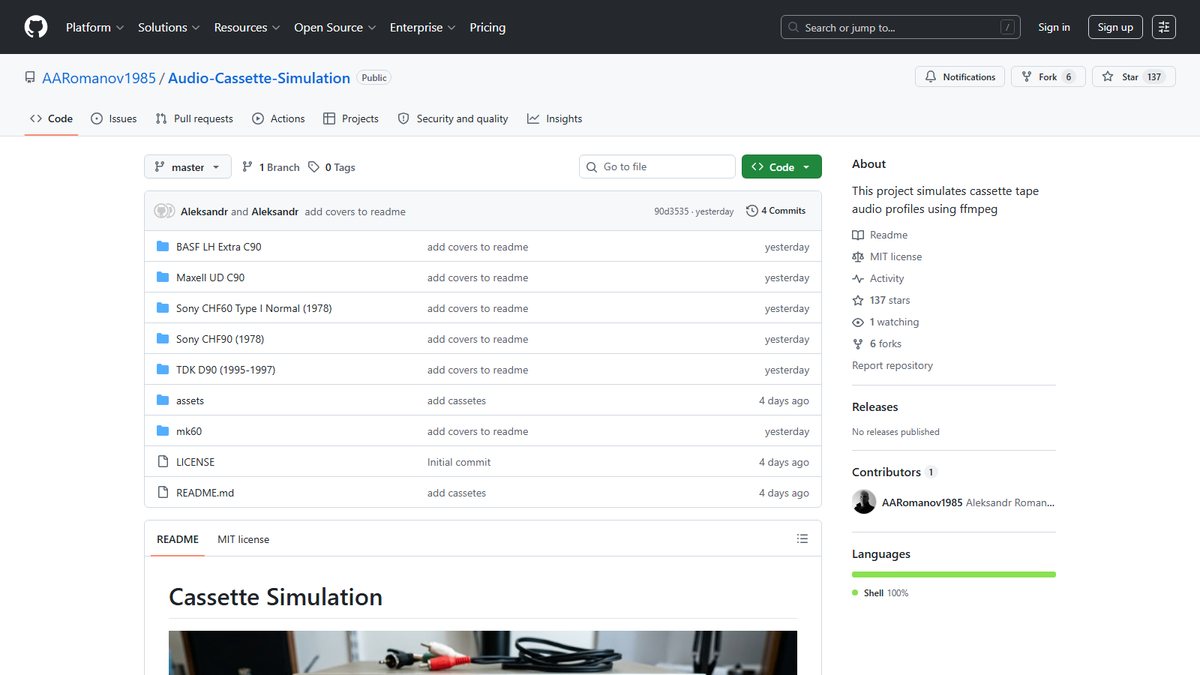This screenshot has height=675, width=1200.
Task: Expand the Solutions menu
Action: click(x=169, y=27)
